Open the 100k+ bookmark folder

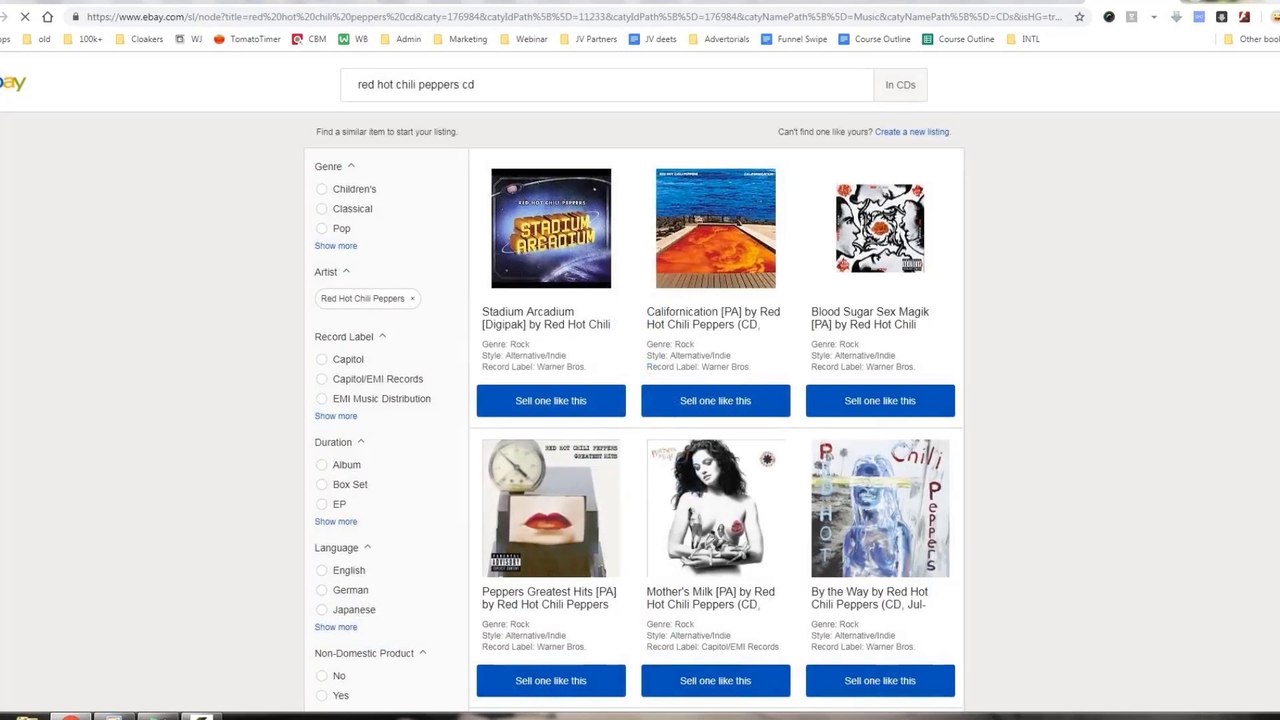click(82, 39)
